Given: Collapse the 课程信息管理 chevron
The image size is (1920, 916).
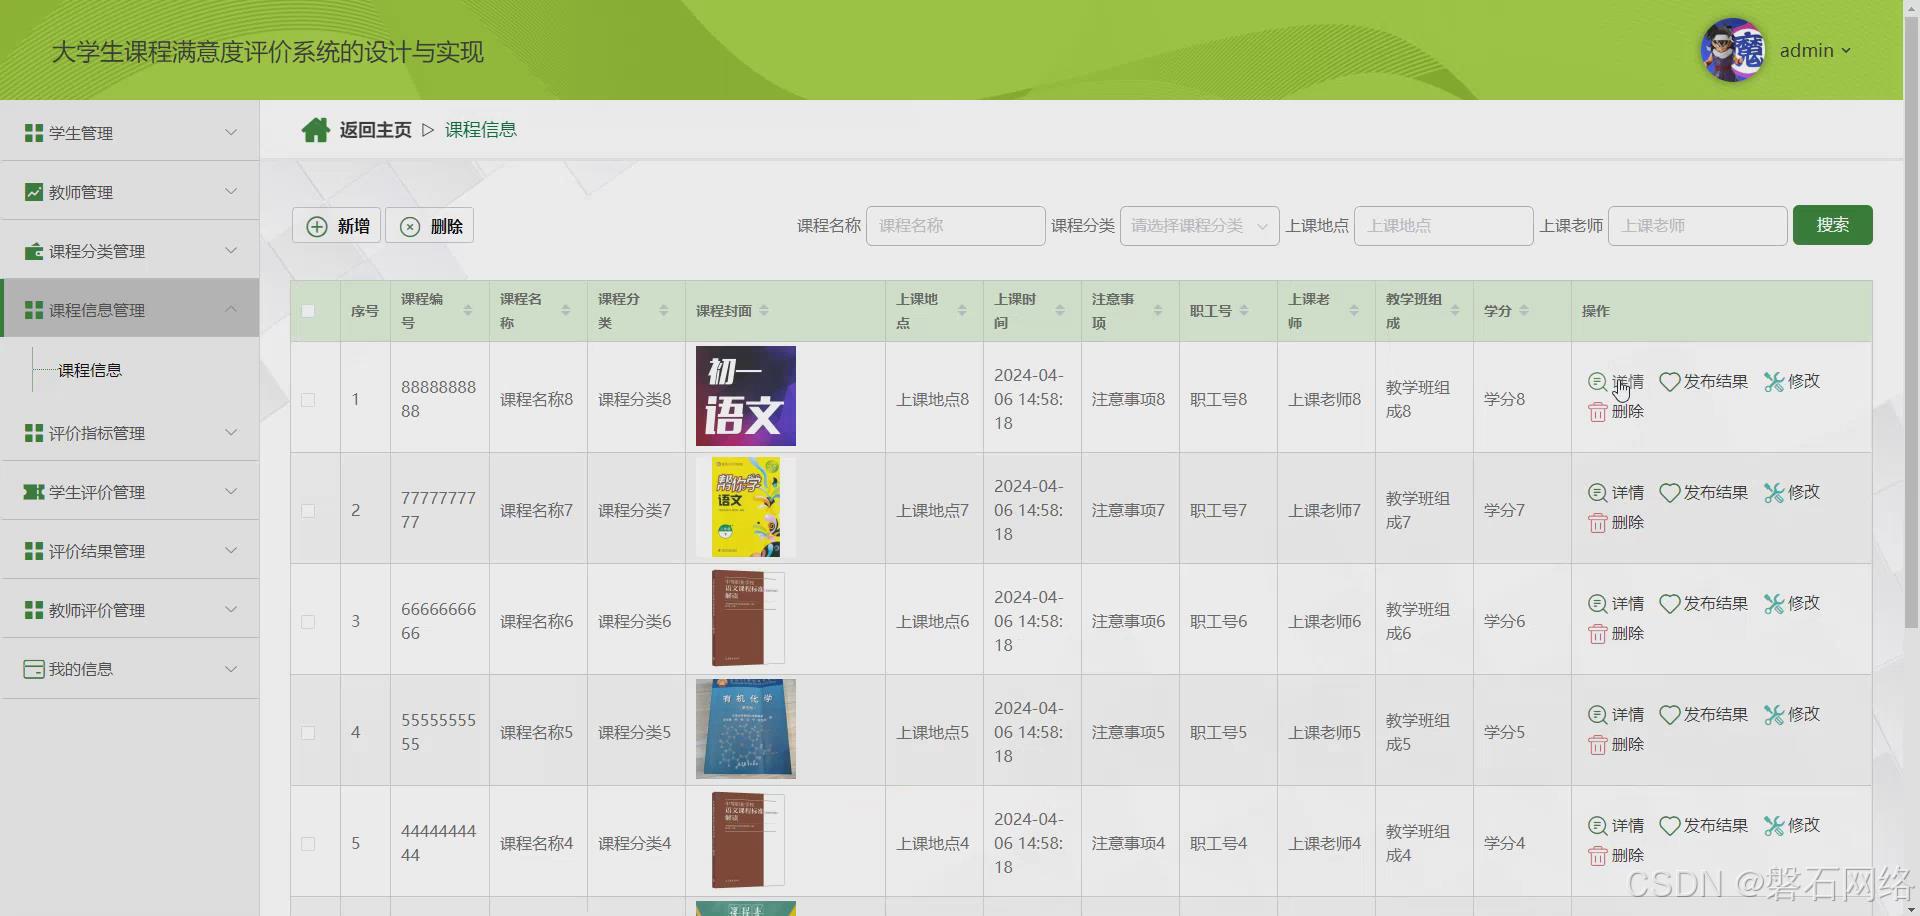Looking at the screenshot, I should (x=231, y=309).
